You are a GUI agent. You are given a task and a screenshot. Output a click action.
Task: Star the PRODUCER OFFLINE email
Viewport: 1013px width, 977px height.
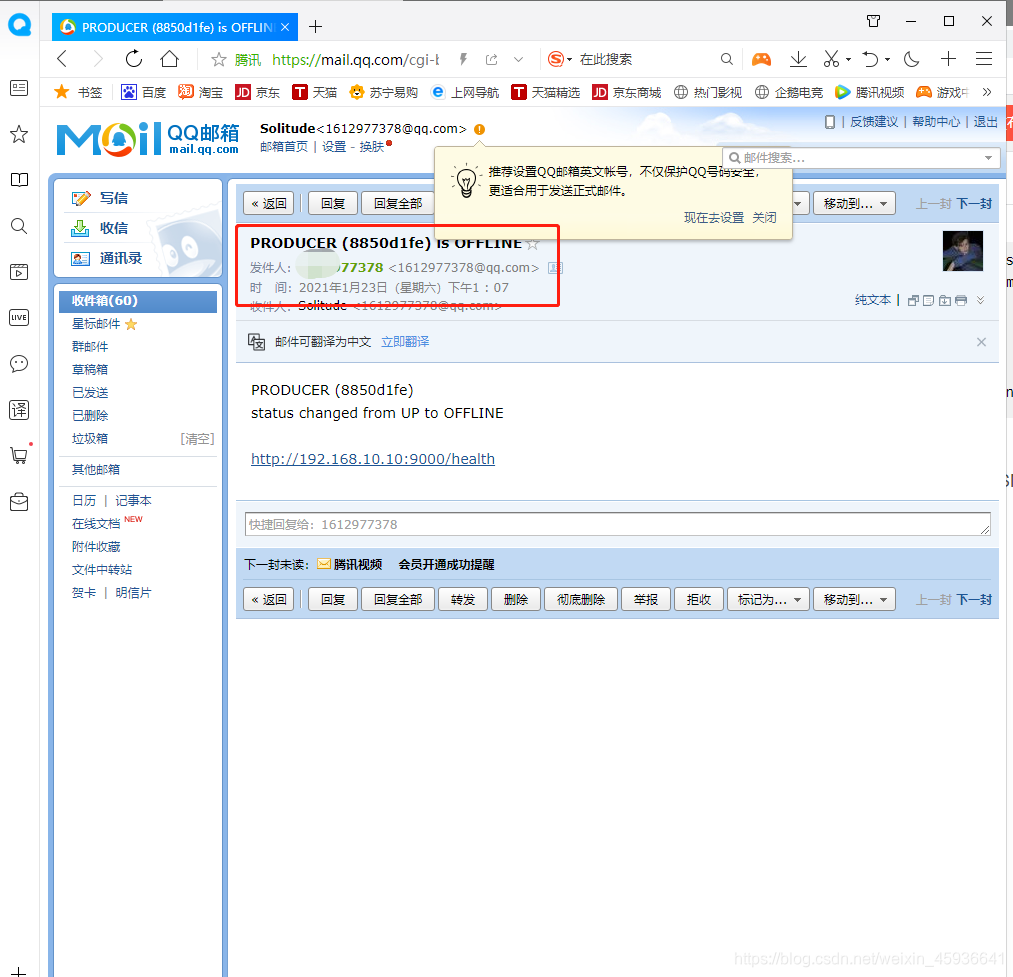coord(533,244)
